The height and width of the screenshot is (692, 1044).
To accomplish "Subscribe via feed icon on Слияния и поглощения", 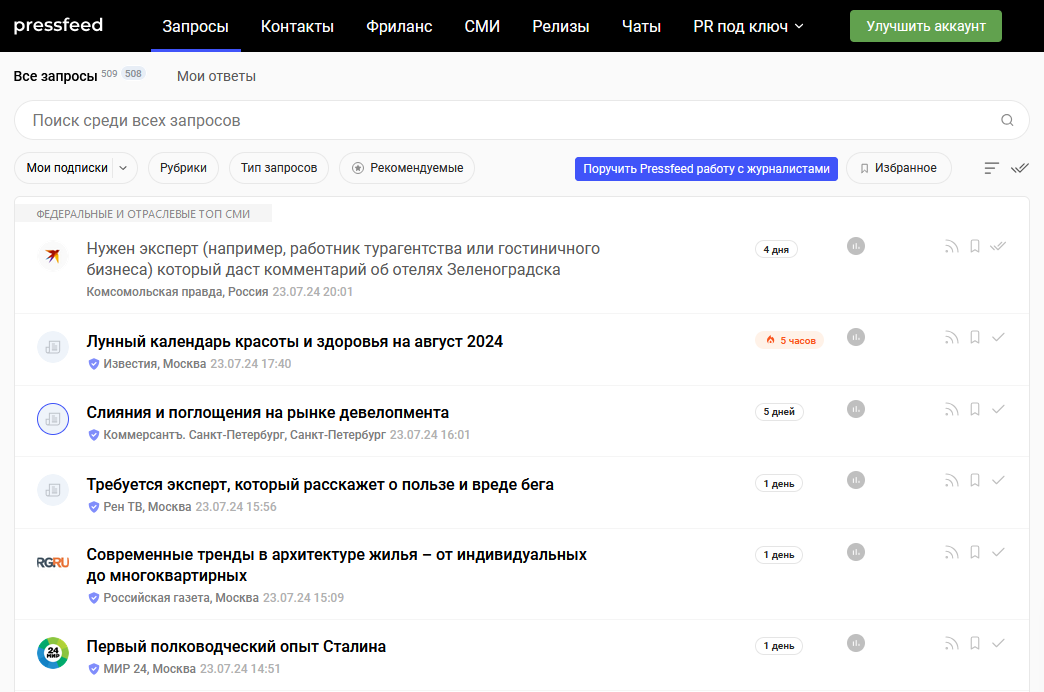I will 951,409.
